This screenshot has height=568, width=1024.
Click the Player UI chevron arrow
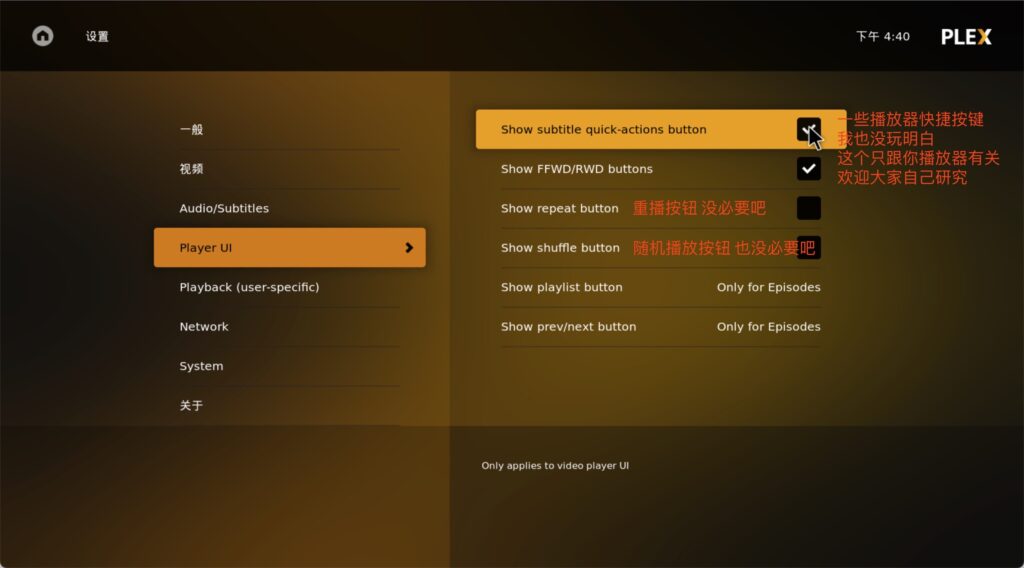tap(409, 247)
